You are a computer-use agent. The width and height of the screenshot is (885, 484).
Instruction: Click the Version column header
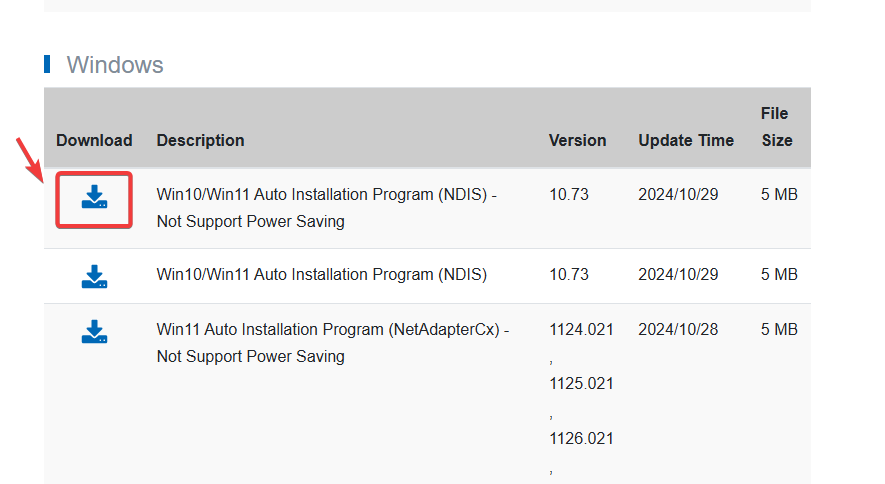[577, 140]
